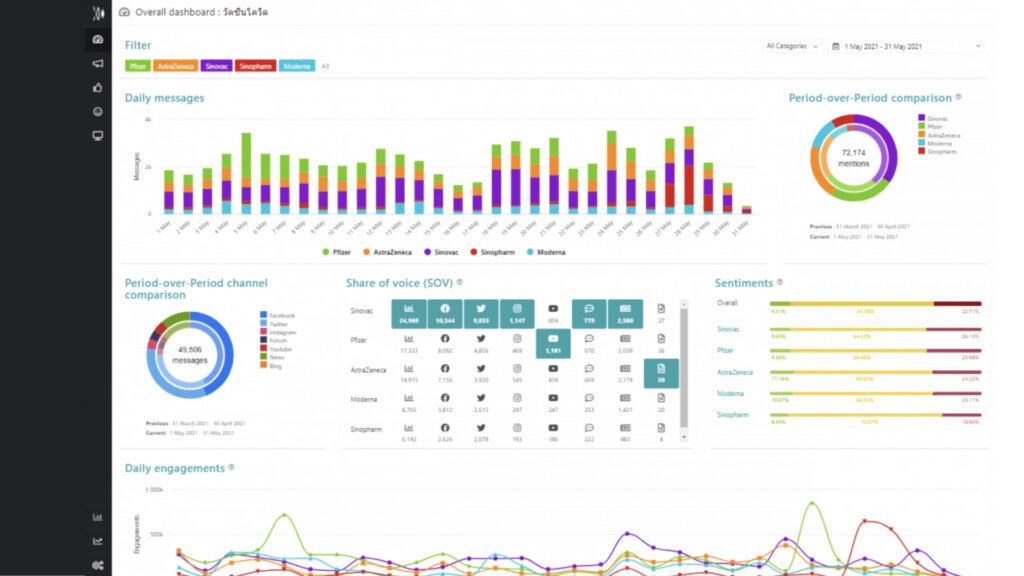Viewport: 1024px width, 576px height.
Task: Select the Sinovac filter tag
Action: (216, 66)
